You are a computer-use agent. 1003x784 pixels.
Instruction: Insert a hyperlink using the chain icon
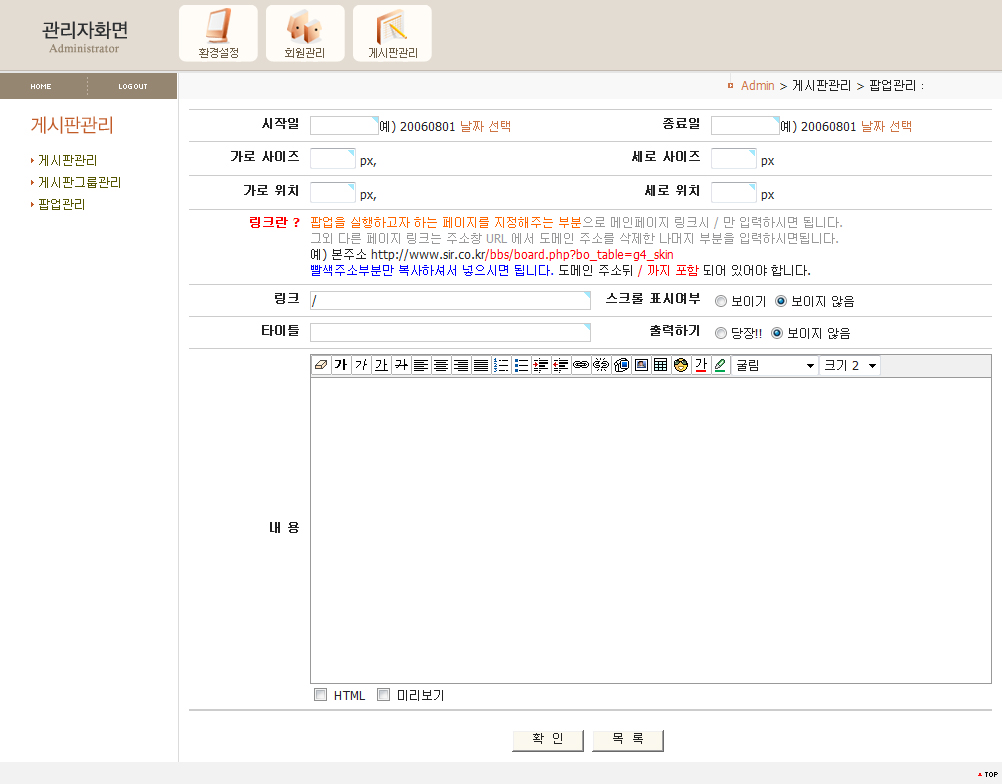(x=581, y=366)
